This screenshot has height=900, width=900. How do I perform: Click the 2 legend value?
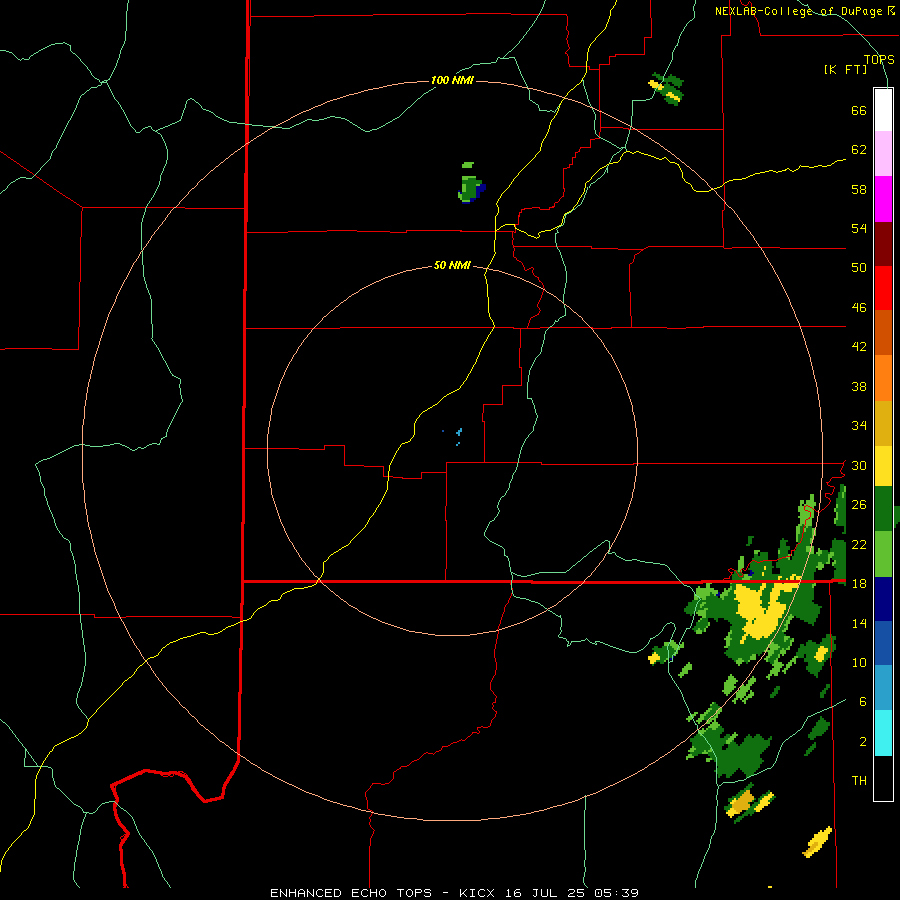pos(862,741)
